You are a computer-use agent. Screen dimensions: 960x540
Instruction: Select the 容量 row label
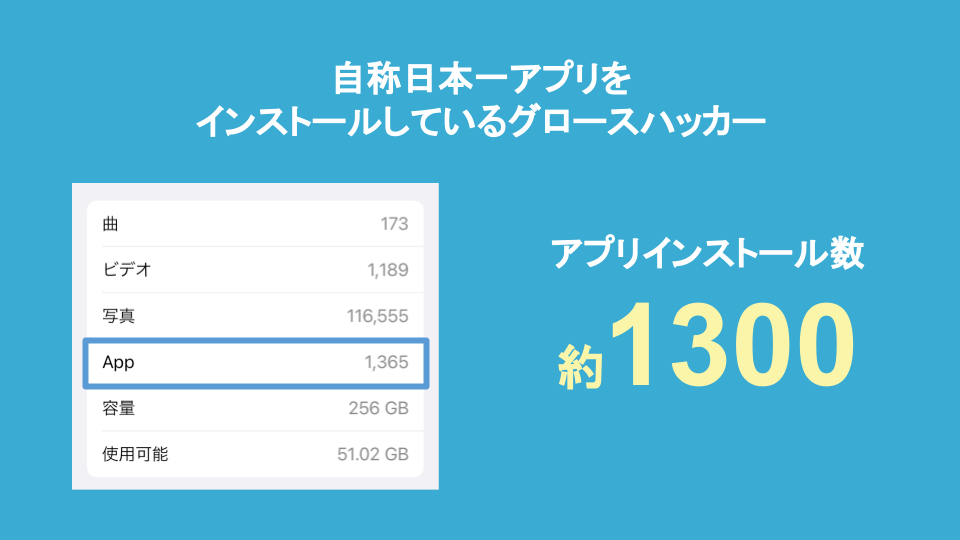click(x=119, y=408)
